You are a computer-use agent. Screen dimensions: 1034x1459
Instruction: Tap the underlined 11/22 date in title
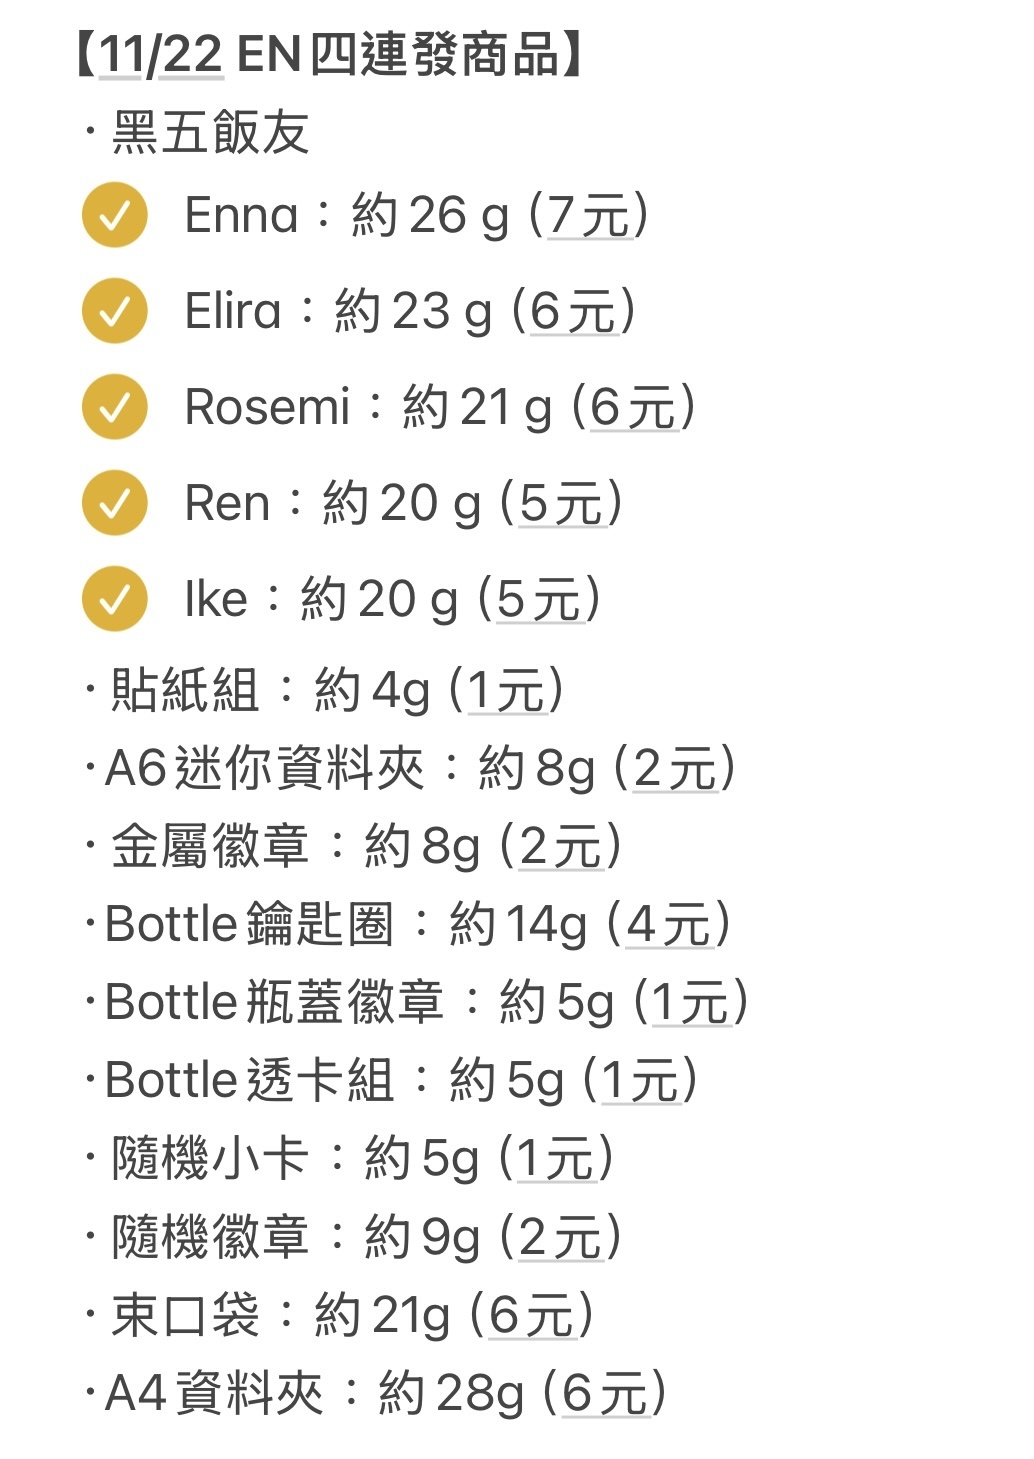(160, 54)
